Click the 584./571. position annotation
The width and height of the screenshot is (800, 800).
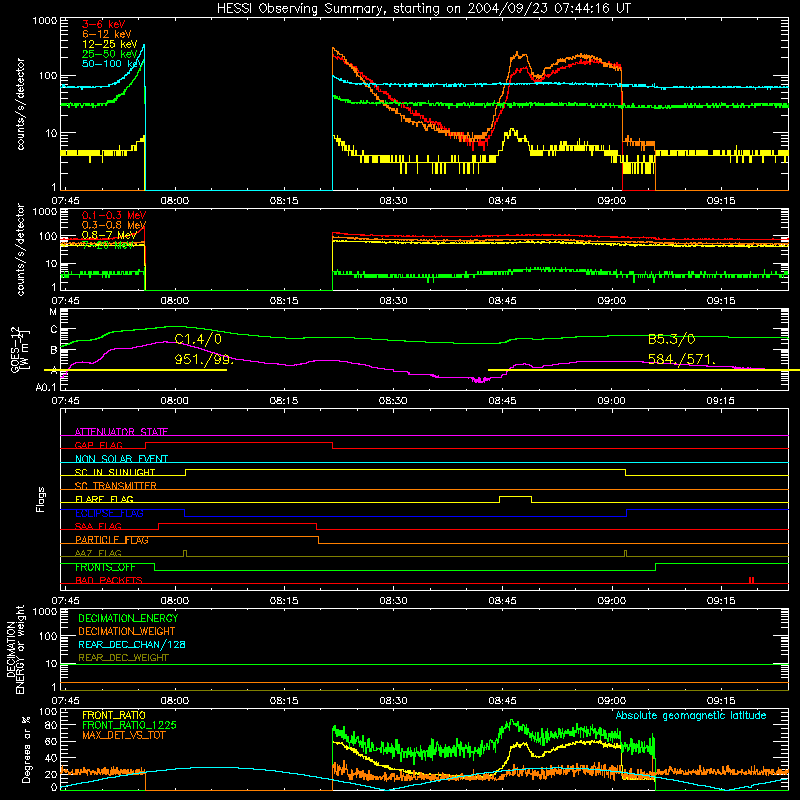[682, 359]
